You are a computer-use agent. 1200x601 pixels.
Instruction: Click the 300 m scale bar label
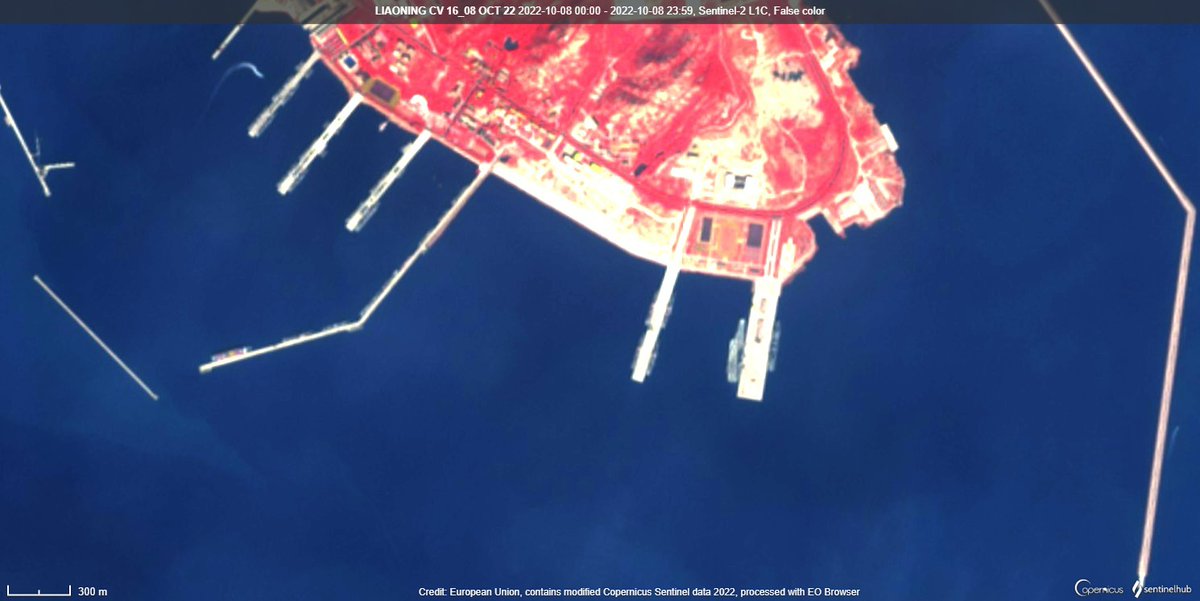tap(92, 592)
